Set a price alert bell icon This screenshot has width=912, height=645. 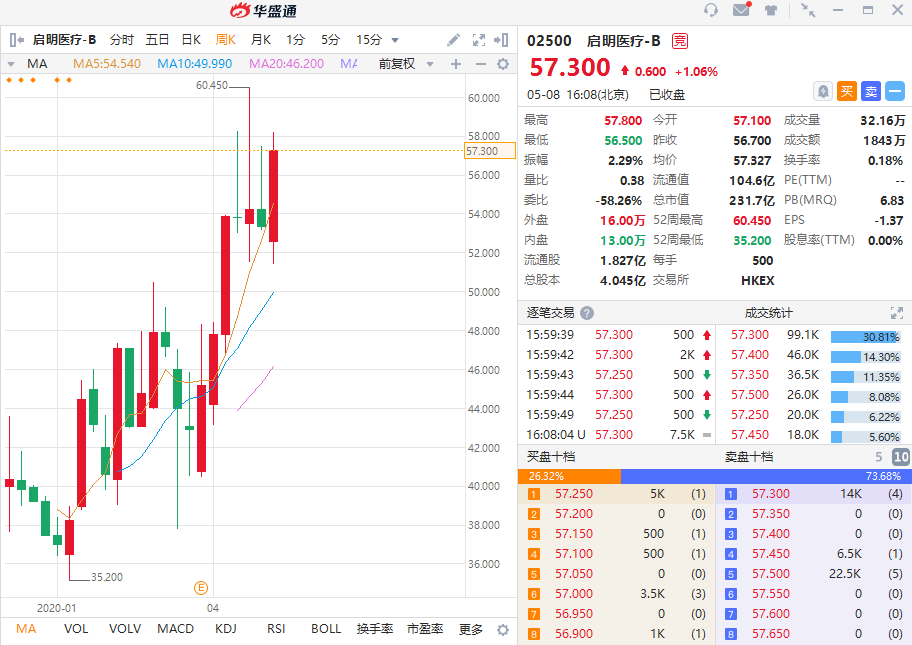click(x=823, y=91)
